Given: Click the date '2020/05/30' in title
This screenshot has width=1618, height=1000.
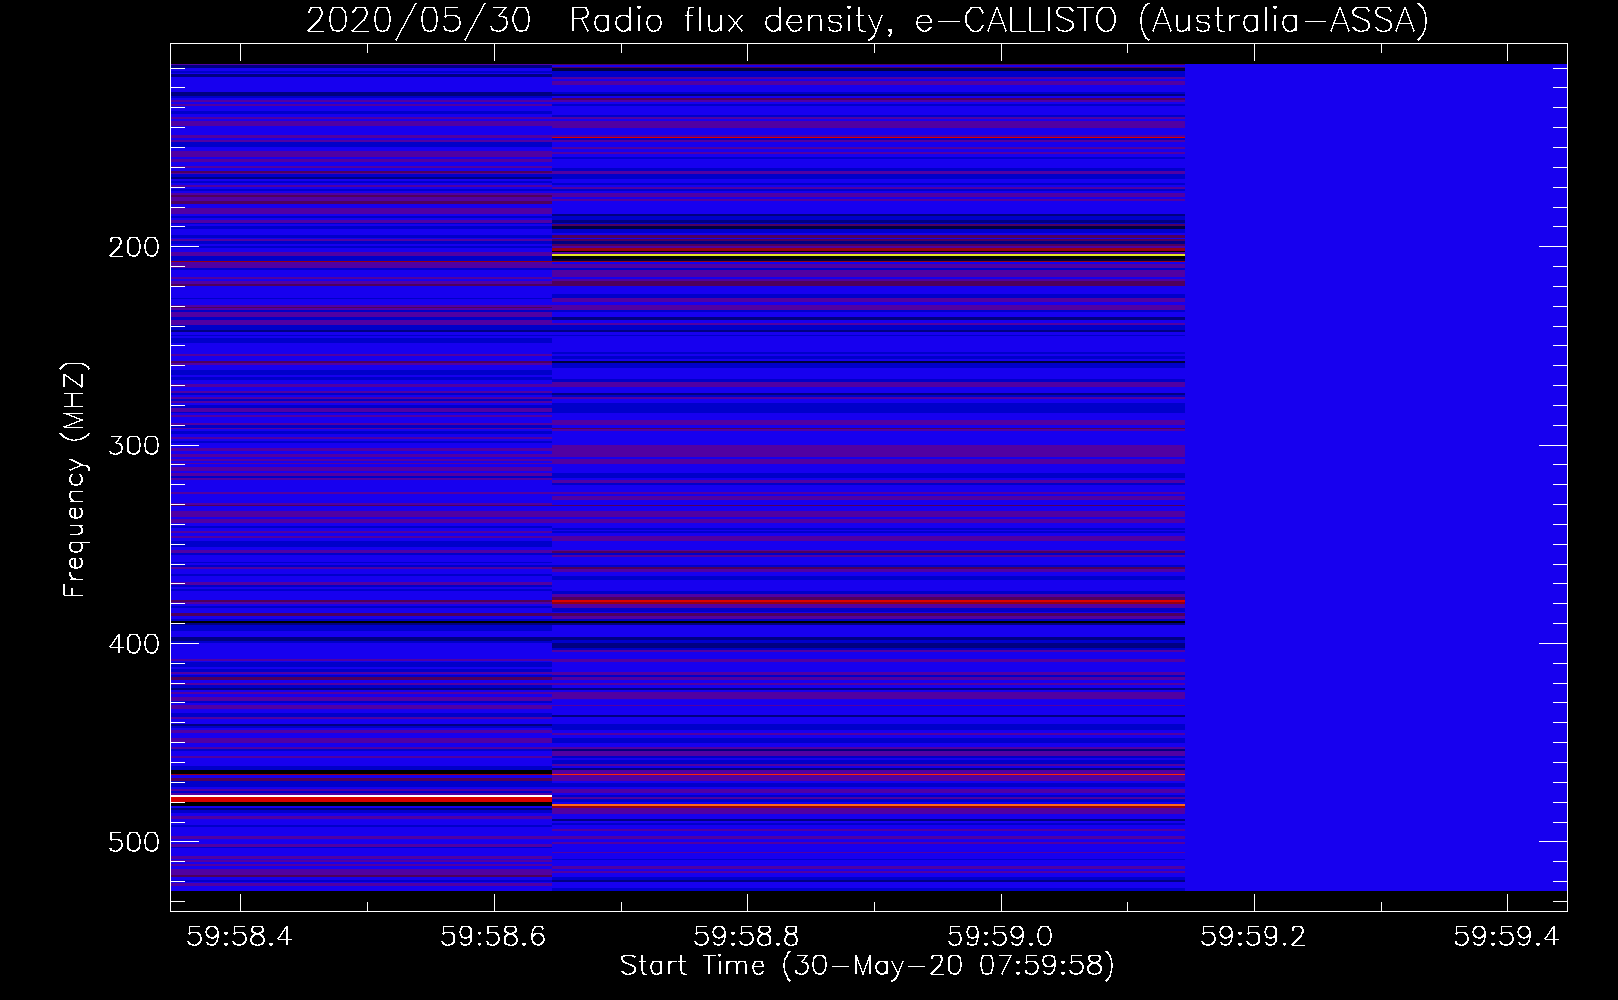Looking at the screenshot, I should 418,20.
